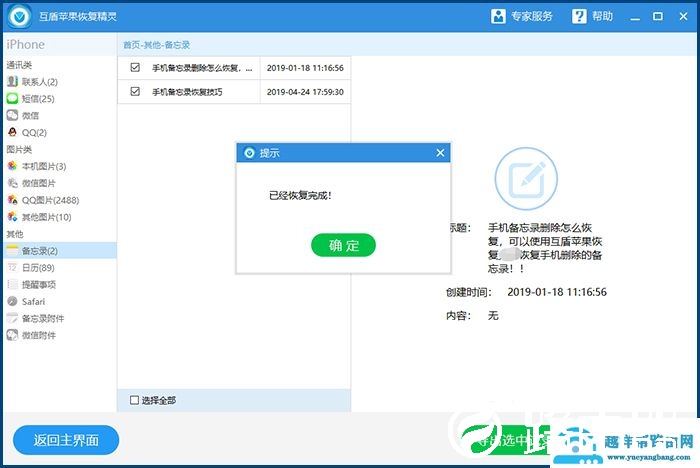The image size is (700, 468).
Task: Click the 已经恢复完成! message text
Action: [300, 196]
